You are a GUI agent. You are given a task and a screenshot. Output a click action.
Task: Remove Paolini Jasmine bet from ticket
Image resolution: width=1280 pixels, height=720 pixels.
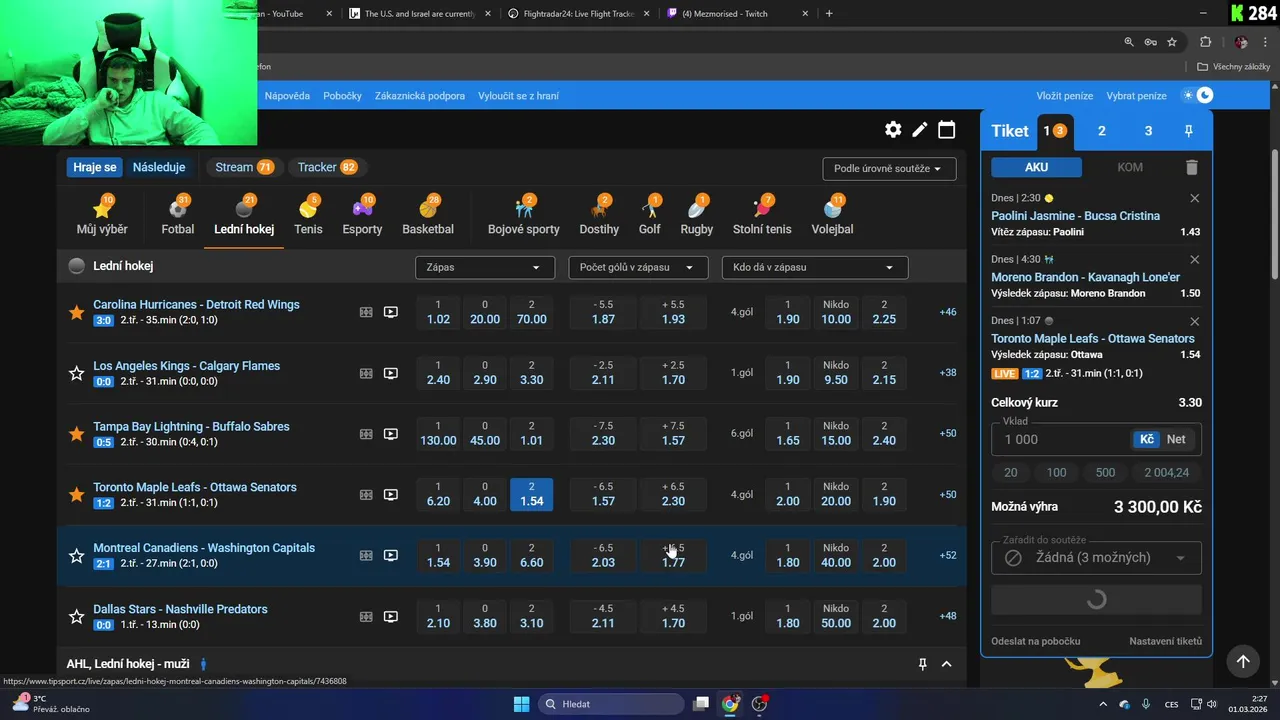click(x=1194, y=198)
